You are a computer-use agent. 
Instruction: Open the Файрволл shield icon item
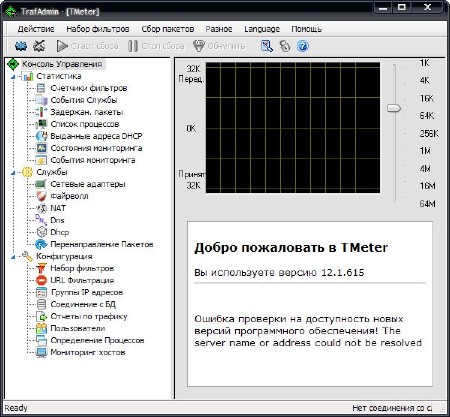point(41,196)
